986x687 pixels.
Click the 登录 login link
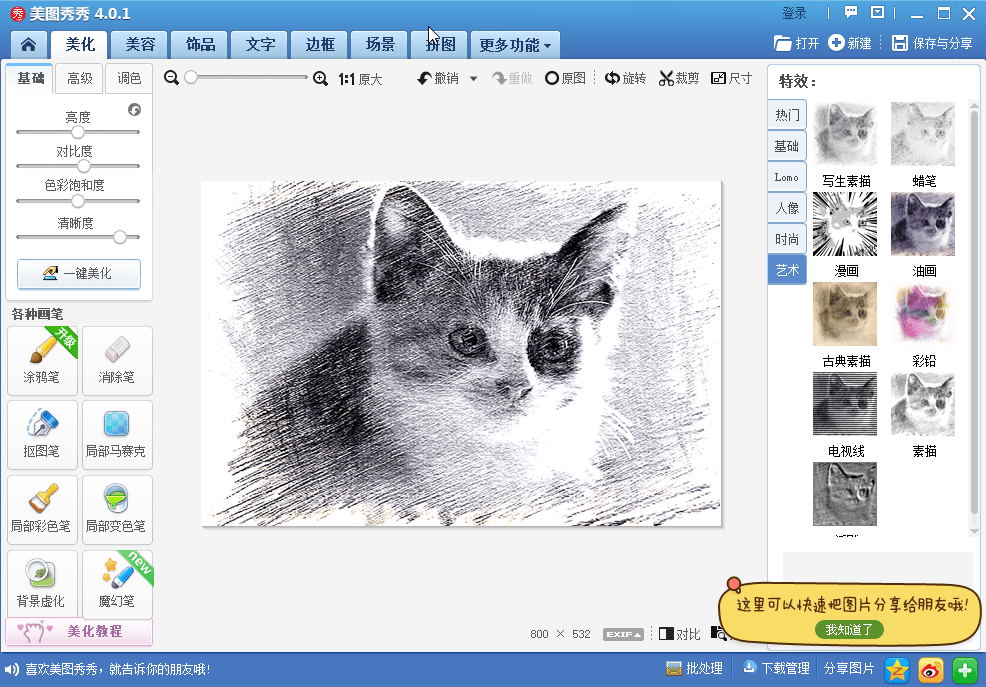click(x=794, y=13)
